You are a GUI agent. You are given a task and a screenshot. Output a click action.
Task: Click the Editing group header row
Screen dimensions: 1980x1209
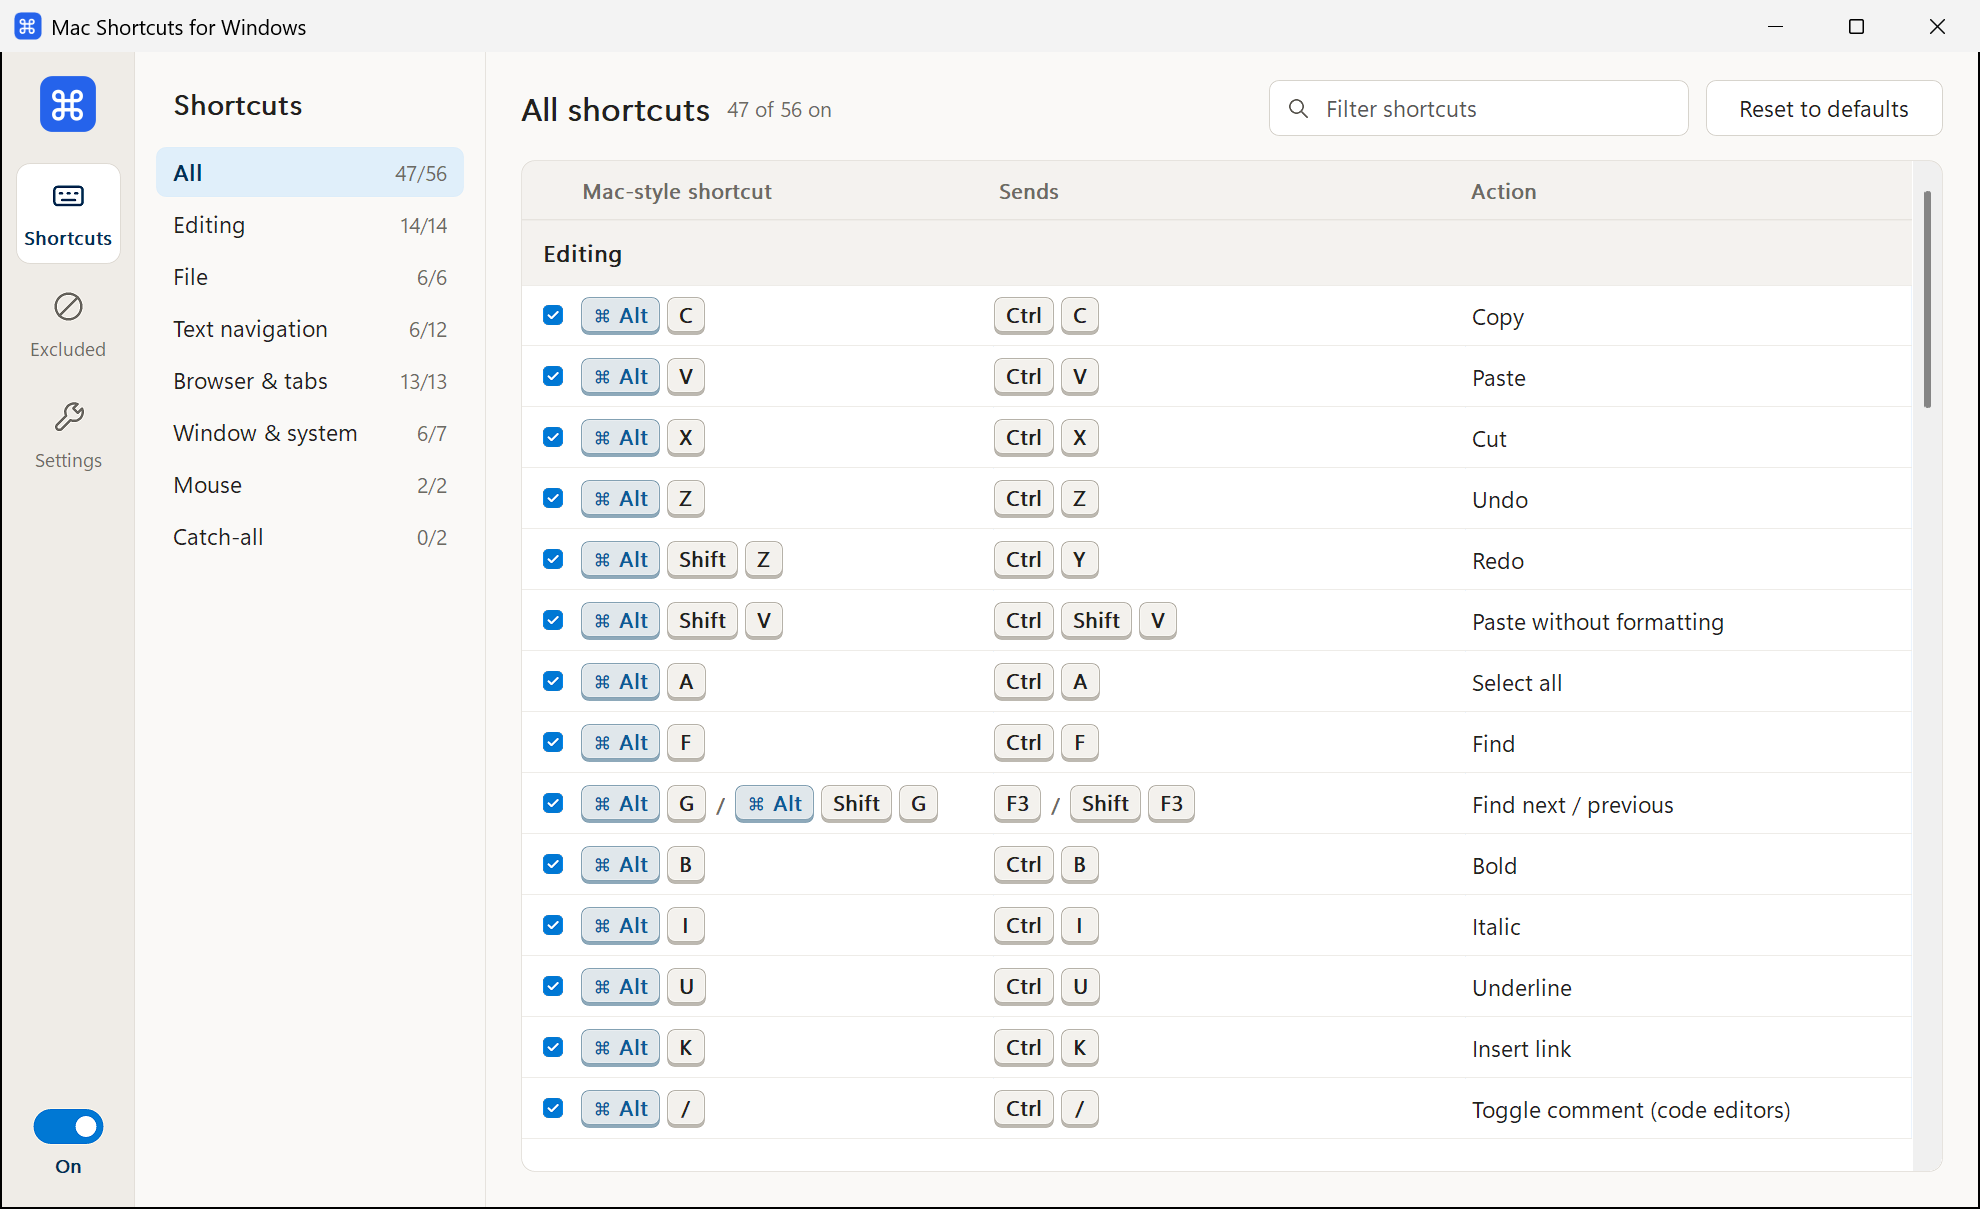pos(1216,254)
